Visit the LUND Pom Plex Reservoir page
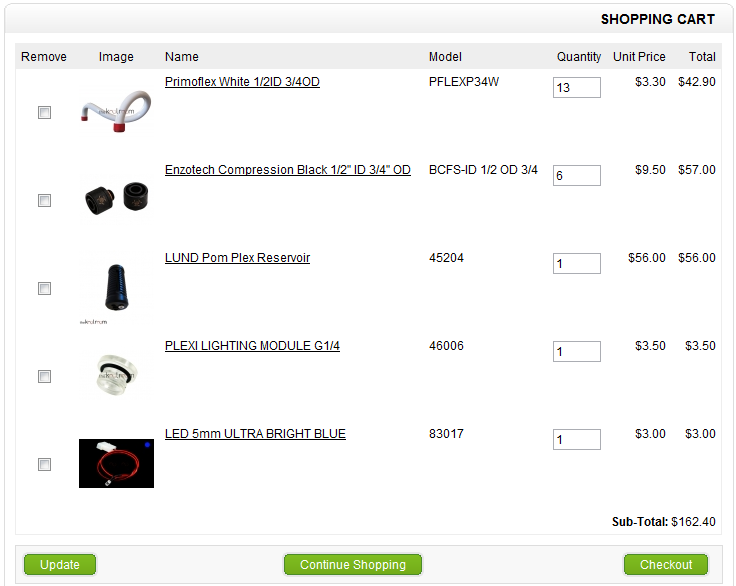The height and width of the screenshot is (586, 736). click(238, 258)
